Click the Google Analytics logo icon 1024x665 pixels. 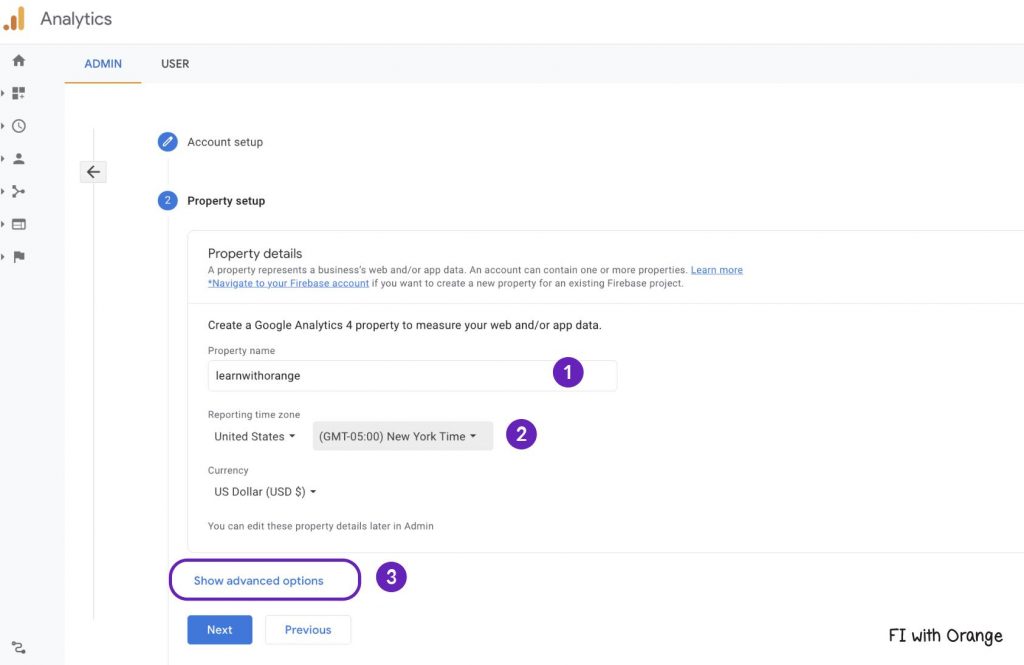click(x=14, y=18)
